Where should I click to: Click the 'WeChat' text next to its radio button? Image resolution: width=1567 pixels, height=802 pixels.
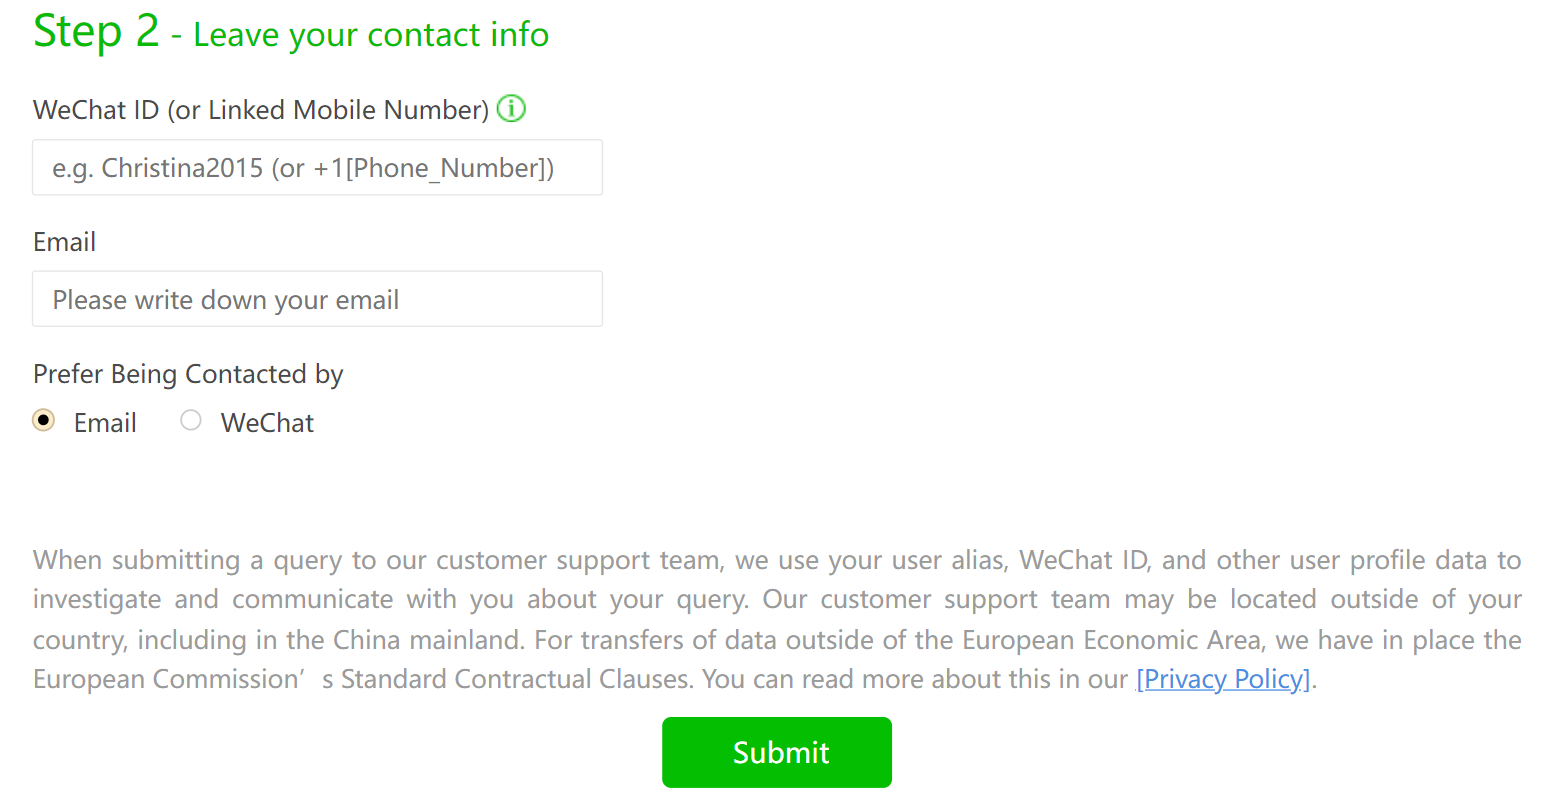(x=267, y=423)
